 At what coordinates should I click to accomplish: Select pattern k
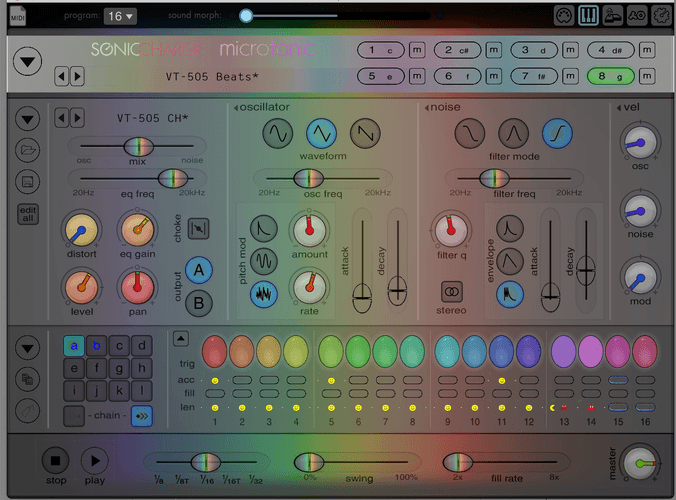(x=119, y=391)
